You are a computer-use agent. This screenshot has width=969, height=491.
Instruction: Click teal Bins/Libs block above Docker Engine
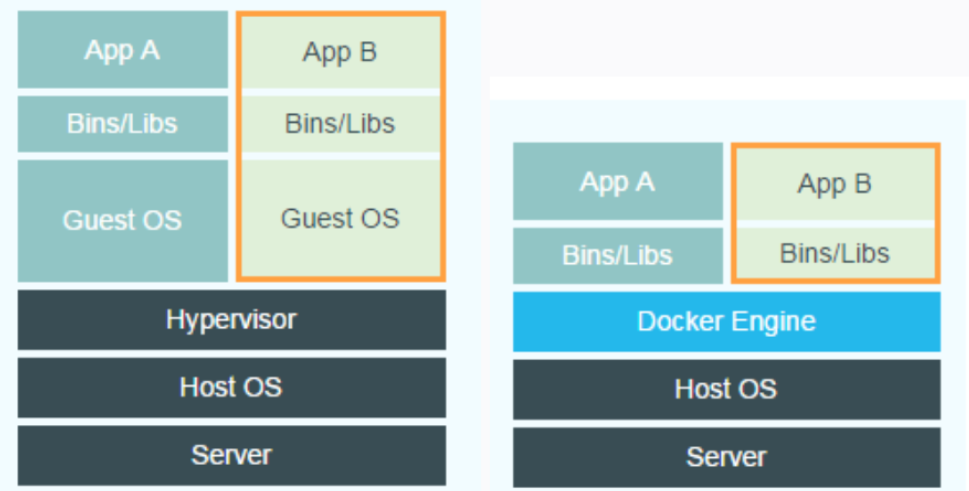(617, 255)
